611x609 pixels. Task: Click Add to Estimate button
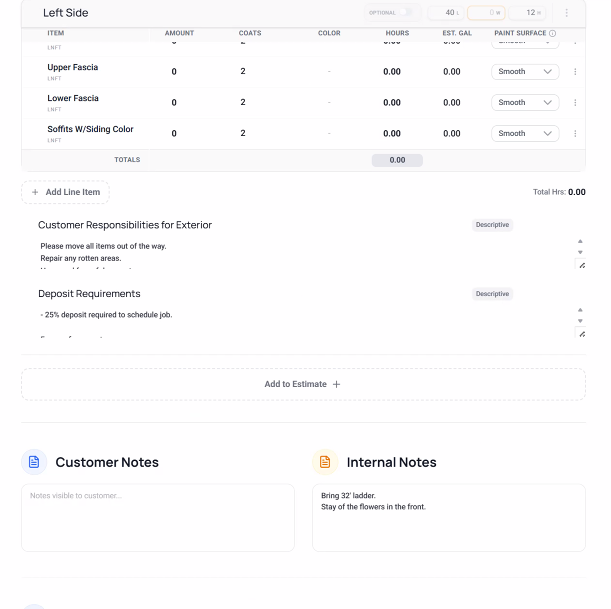point(303,384)
